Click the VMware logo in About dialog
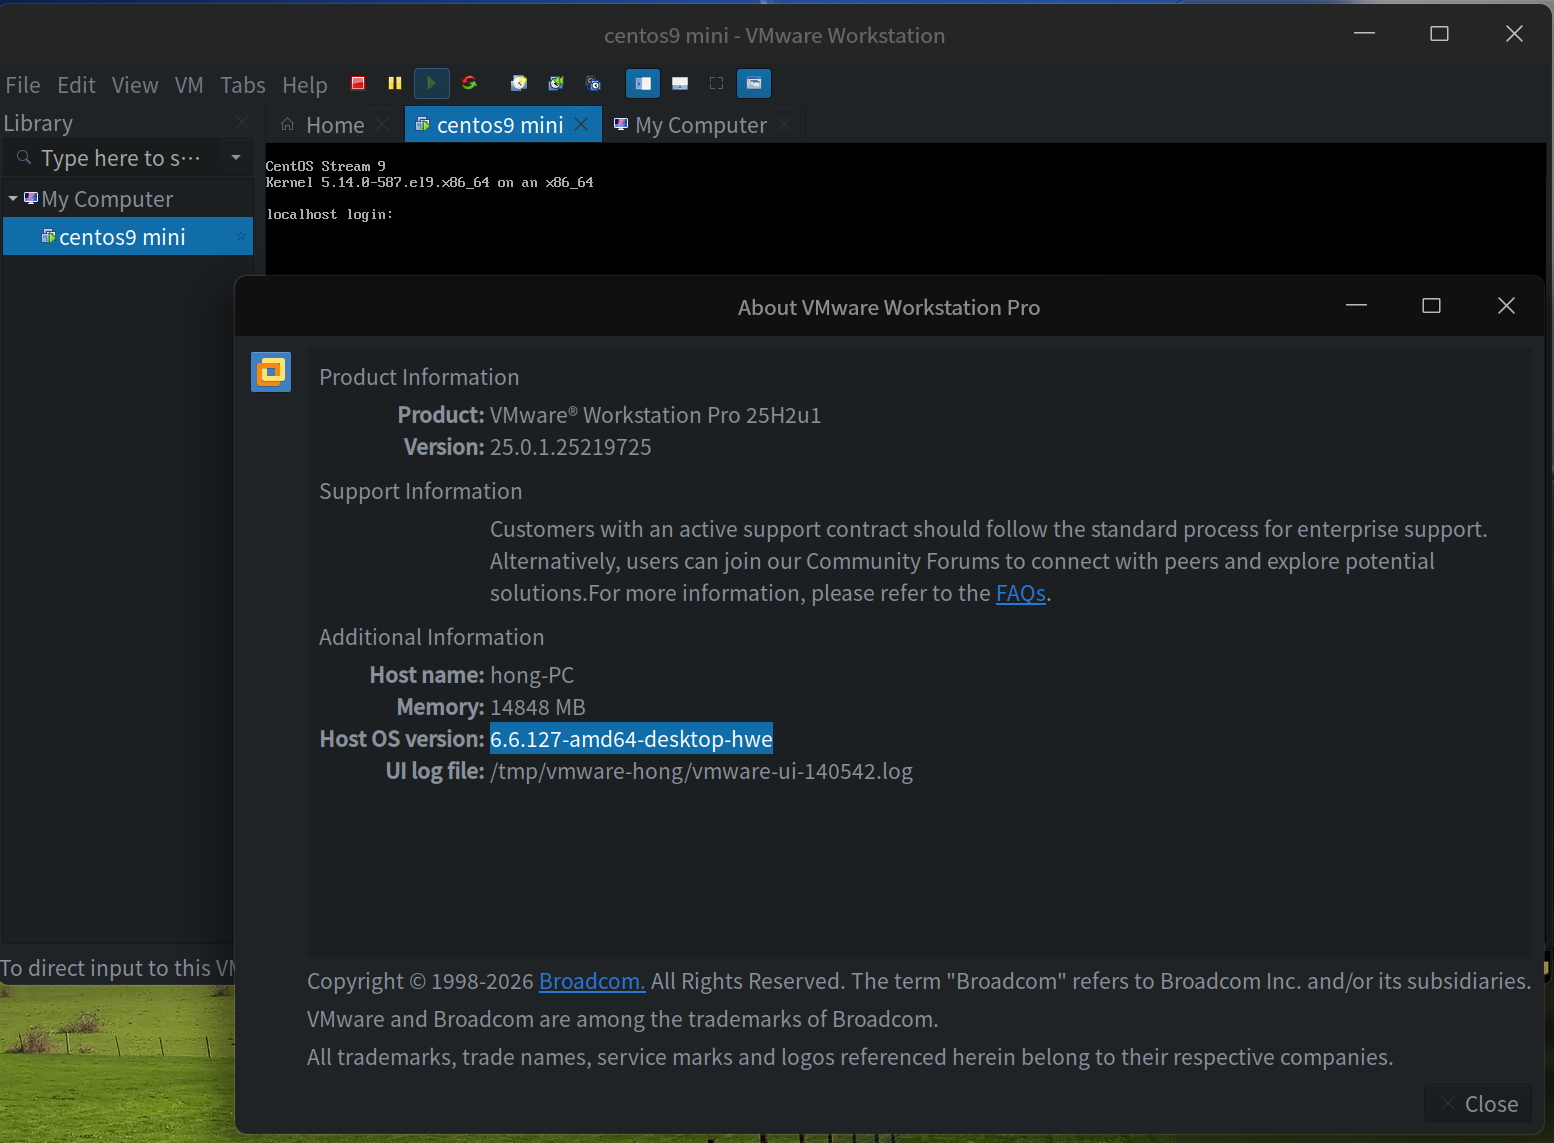The image size is (1554, 1143). (271, 372)
